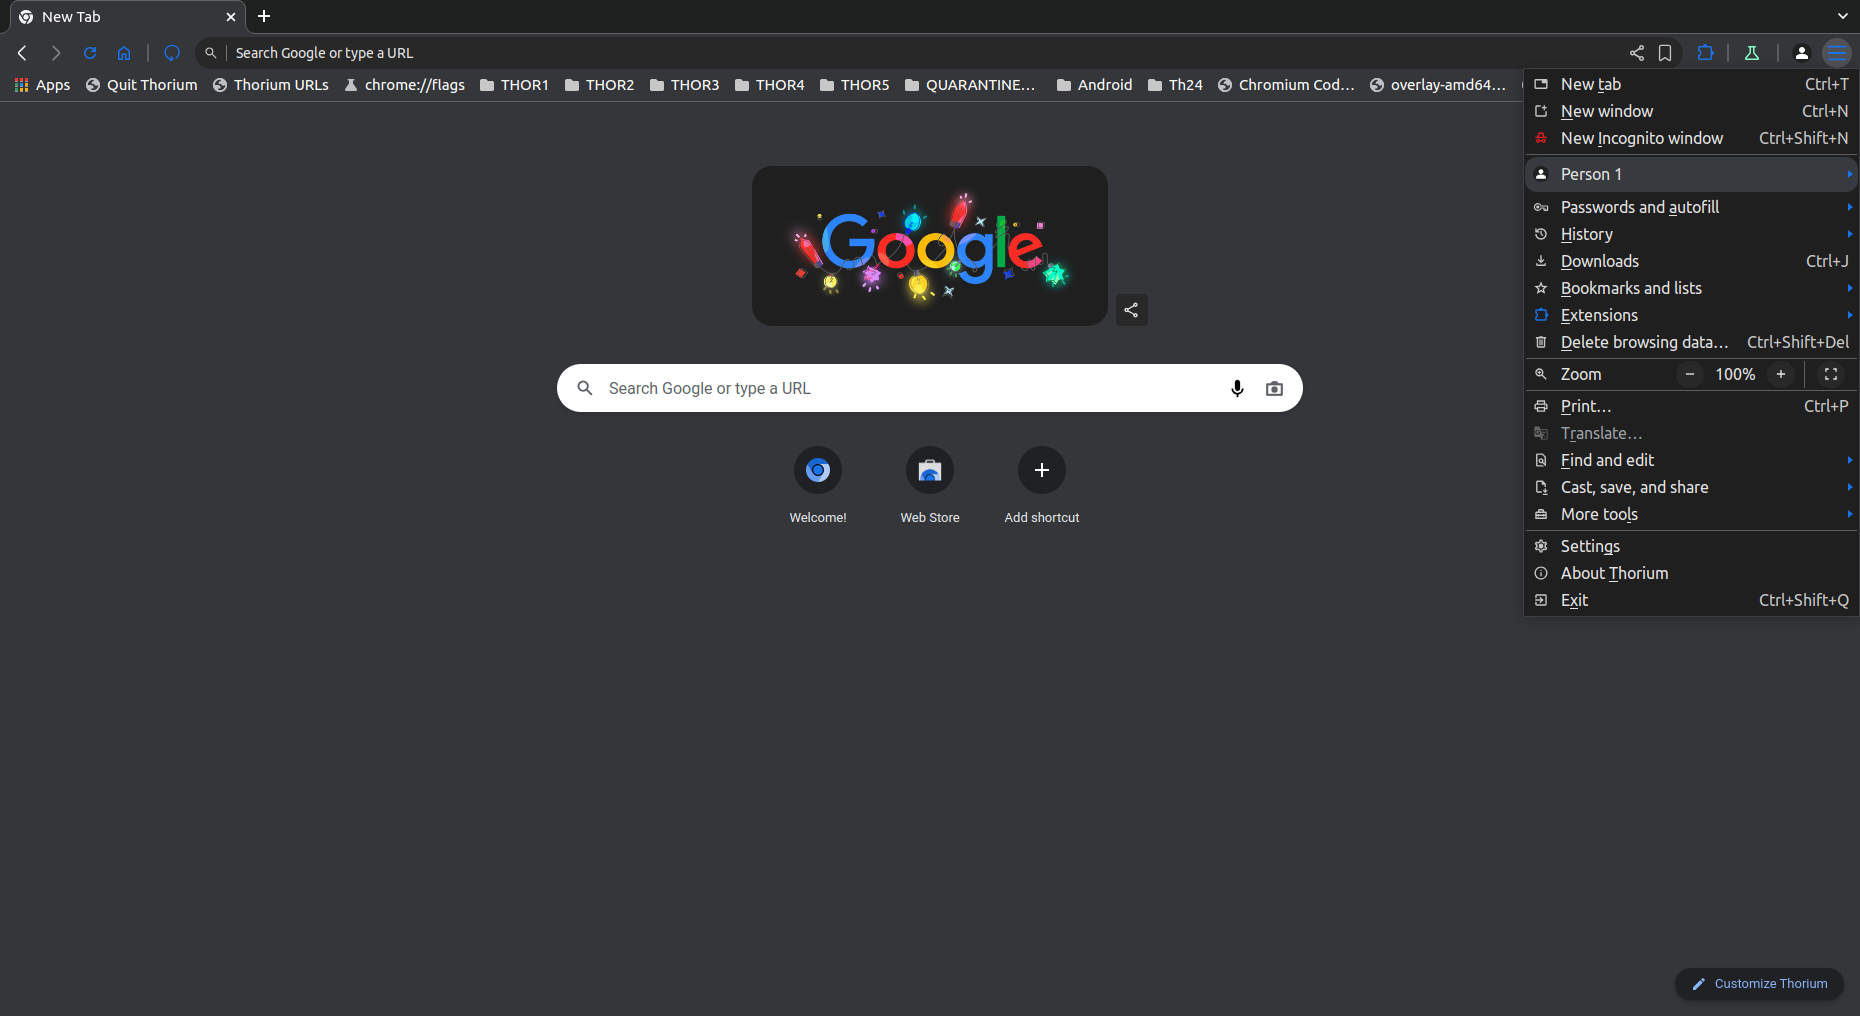
Task: Open the THOR4 bookmark folder
Action: (x=770, y=85)
